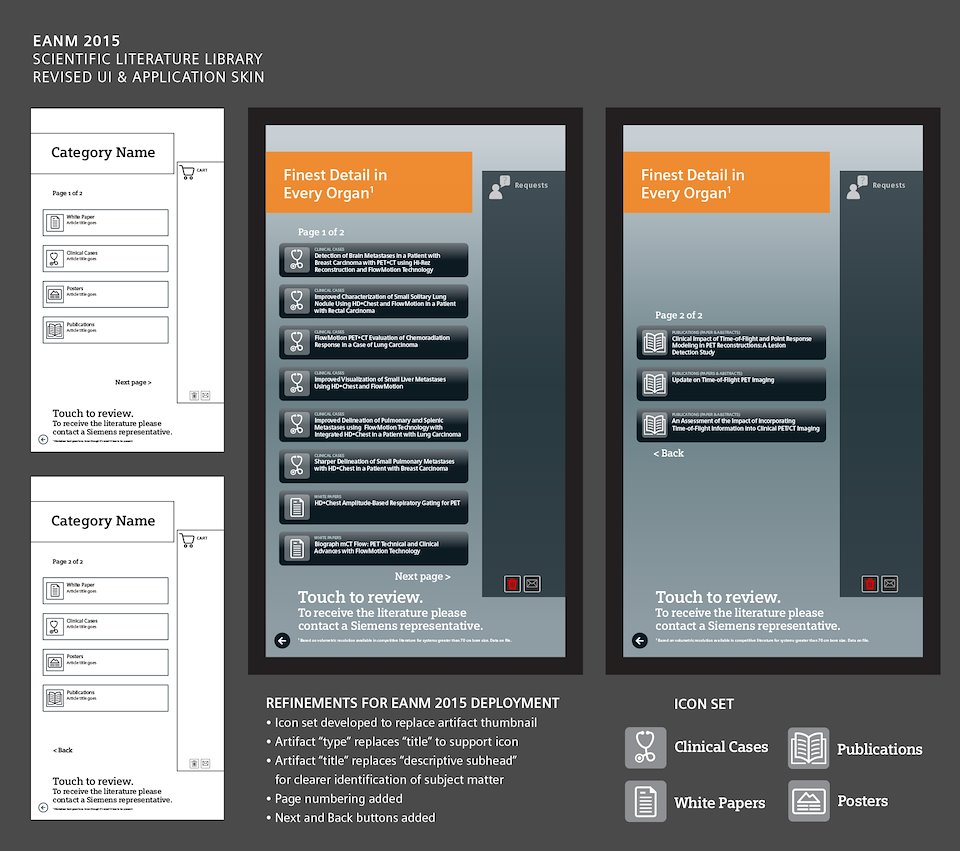Viewport: 960px width, 851px height.
Task: Select Clinical Cases row in Page 2 wireframe
Action: (x=105, y=626)
